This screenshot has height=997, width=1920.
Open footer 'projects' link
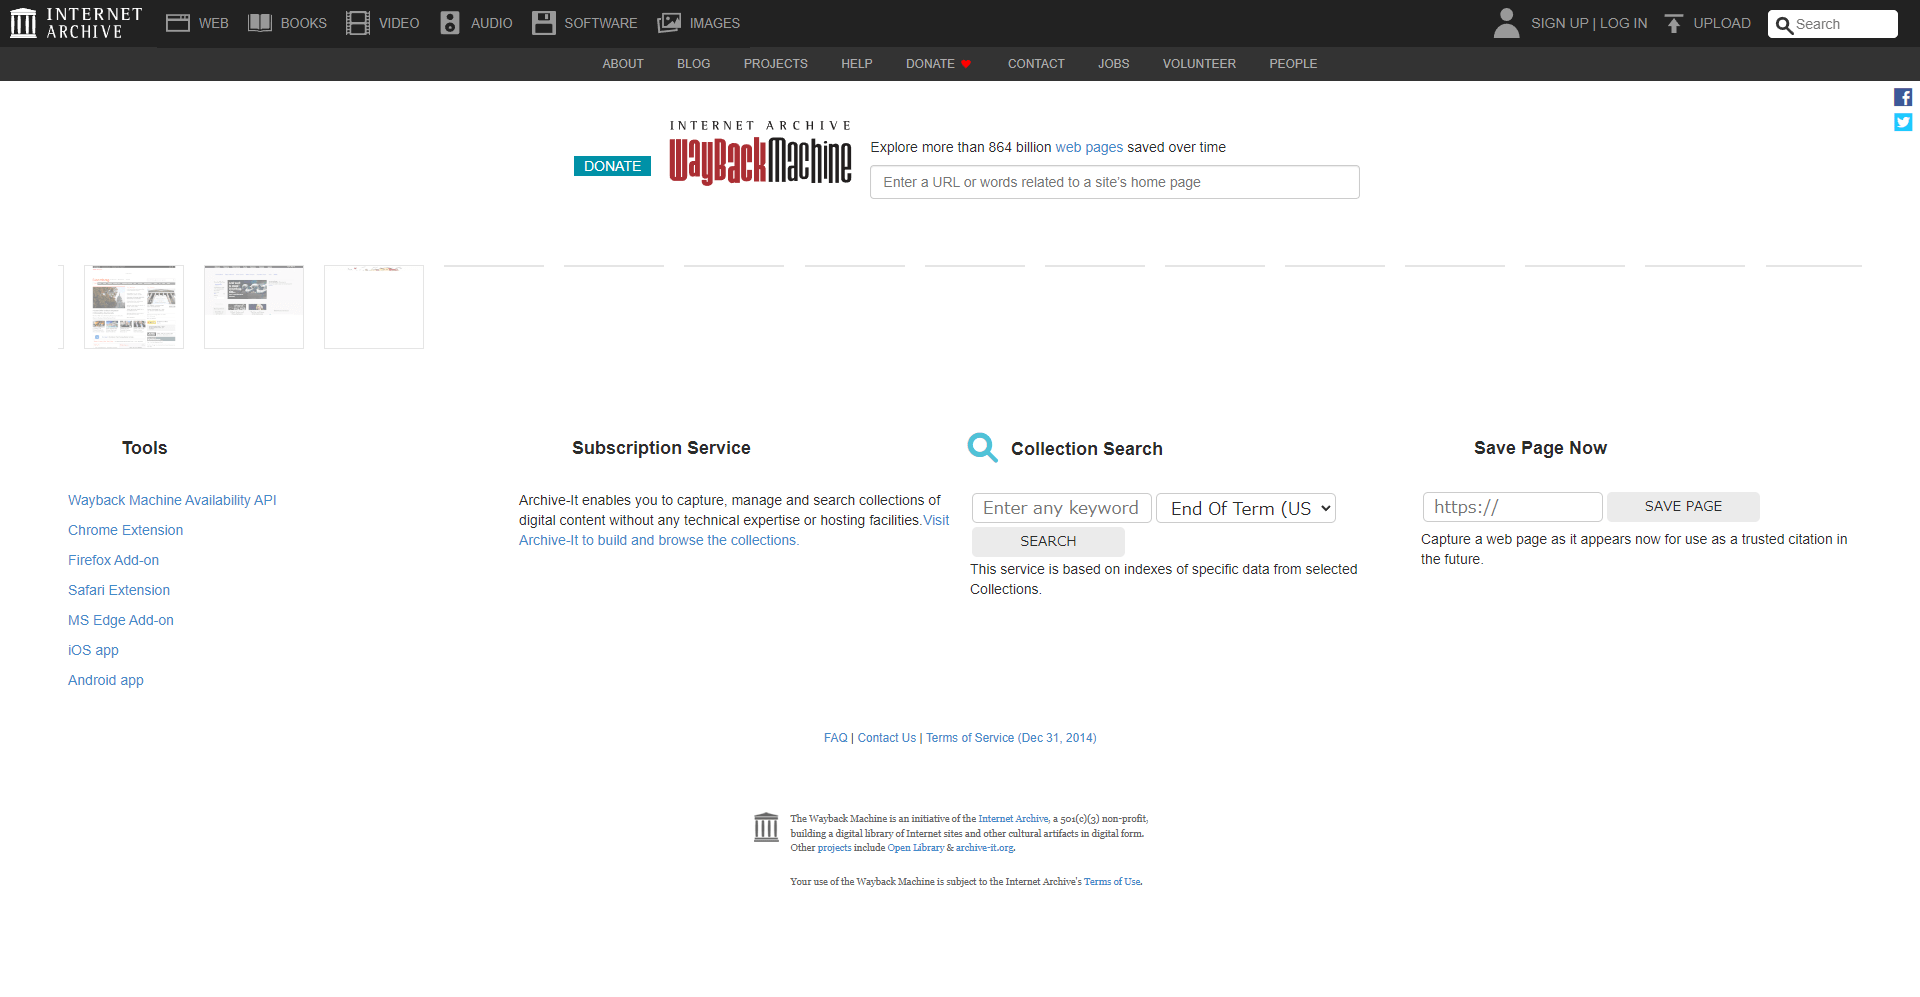834,848
